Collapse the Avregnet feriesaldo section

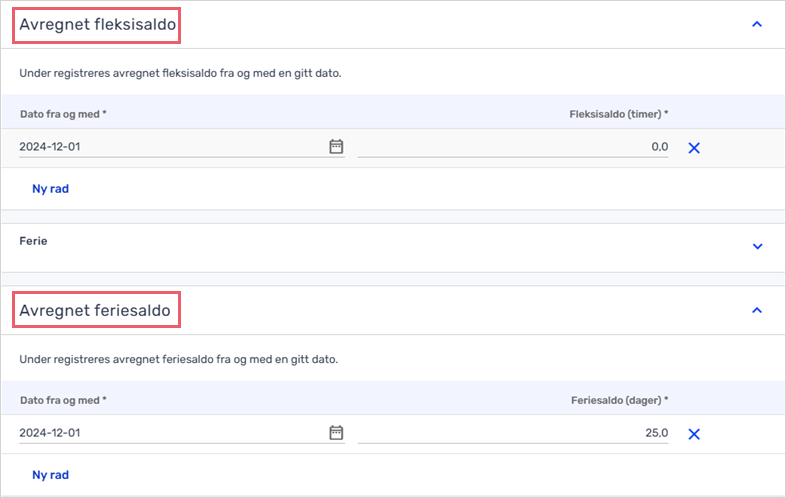click(757, 310)
